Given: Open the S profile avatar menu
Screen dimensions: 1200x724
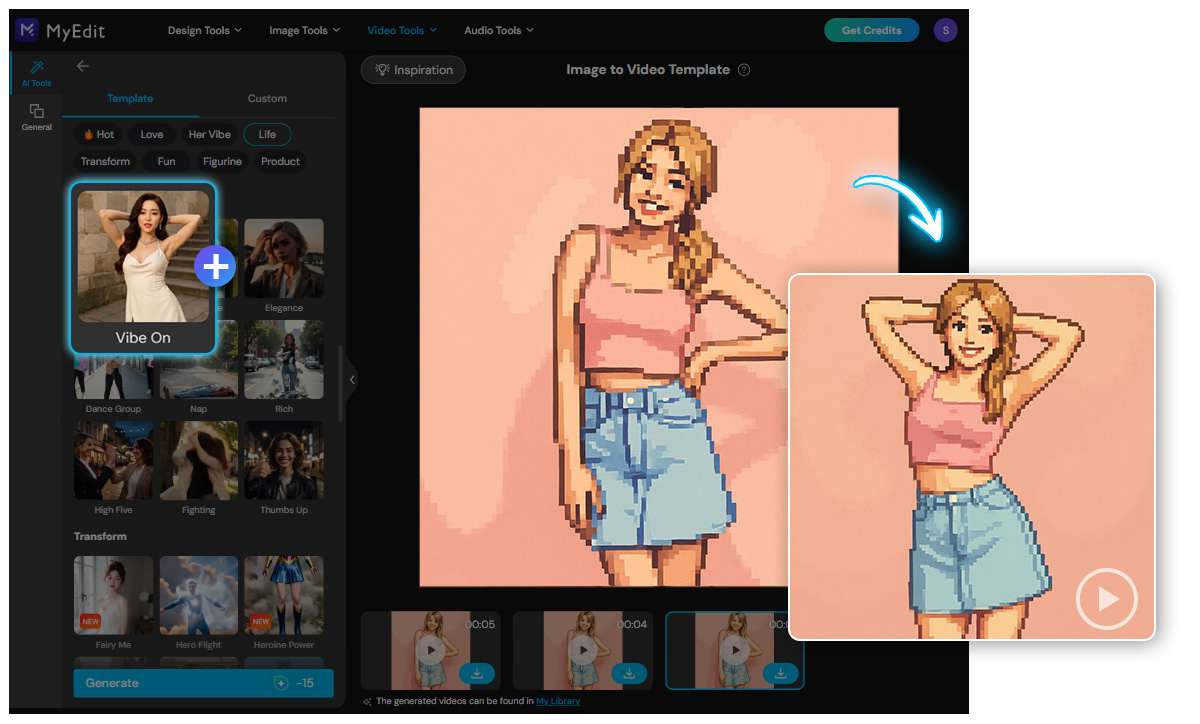Looking at the screenshot, I should tap(945, 30).
